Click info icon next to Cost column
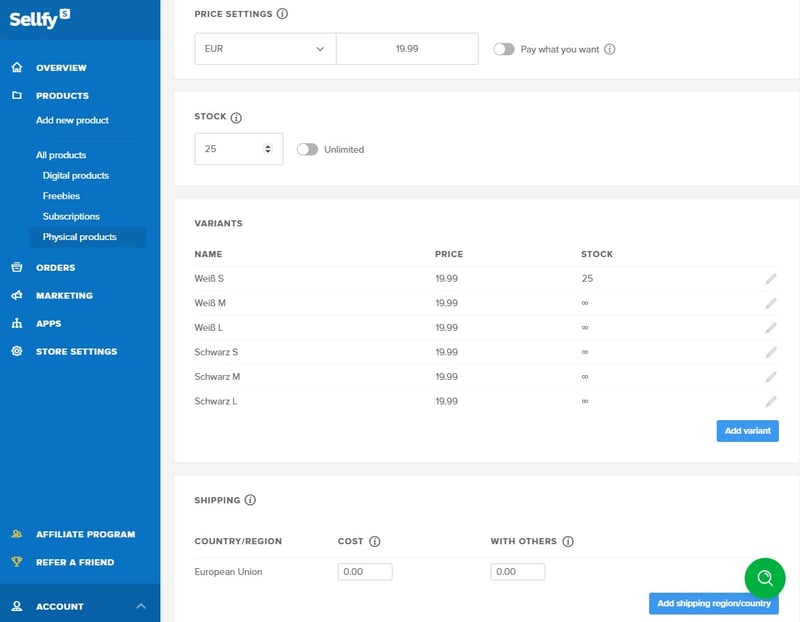This screenshot has width=800, height=622. pyautogui.click(x=375, y=542)
